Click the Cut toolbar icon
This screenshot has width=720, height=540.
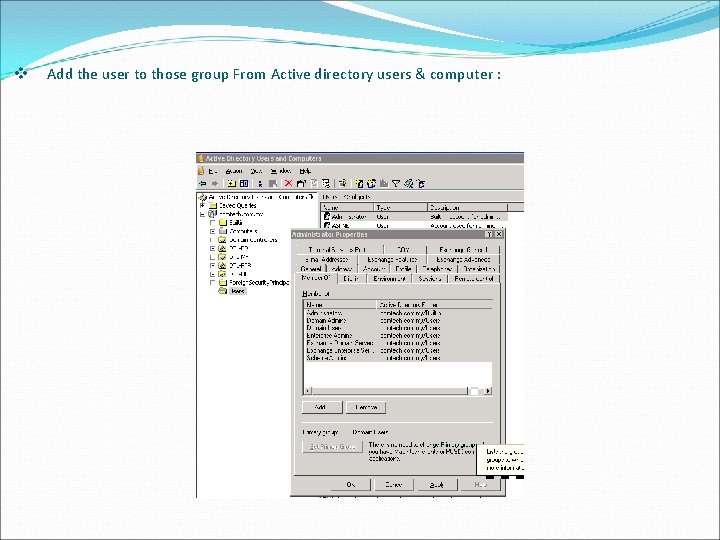point(260,184)
